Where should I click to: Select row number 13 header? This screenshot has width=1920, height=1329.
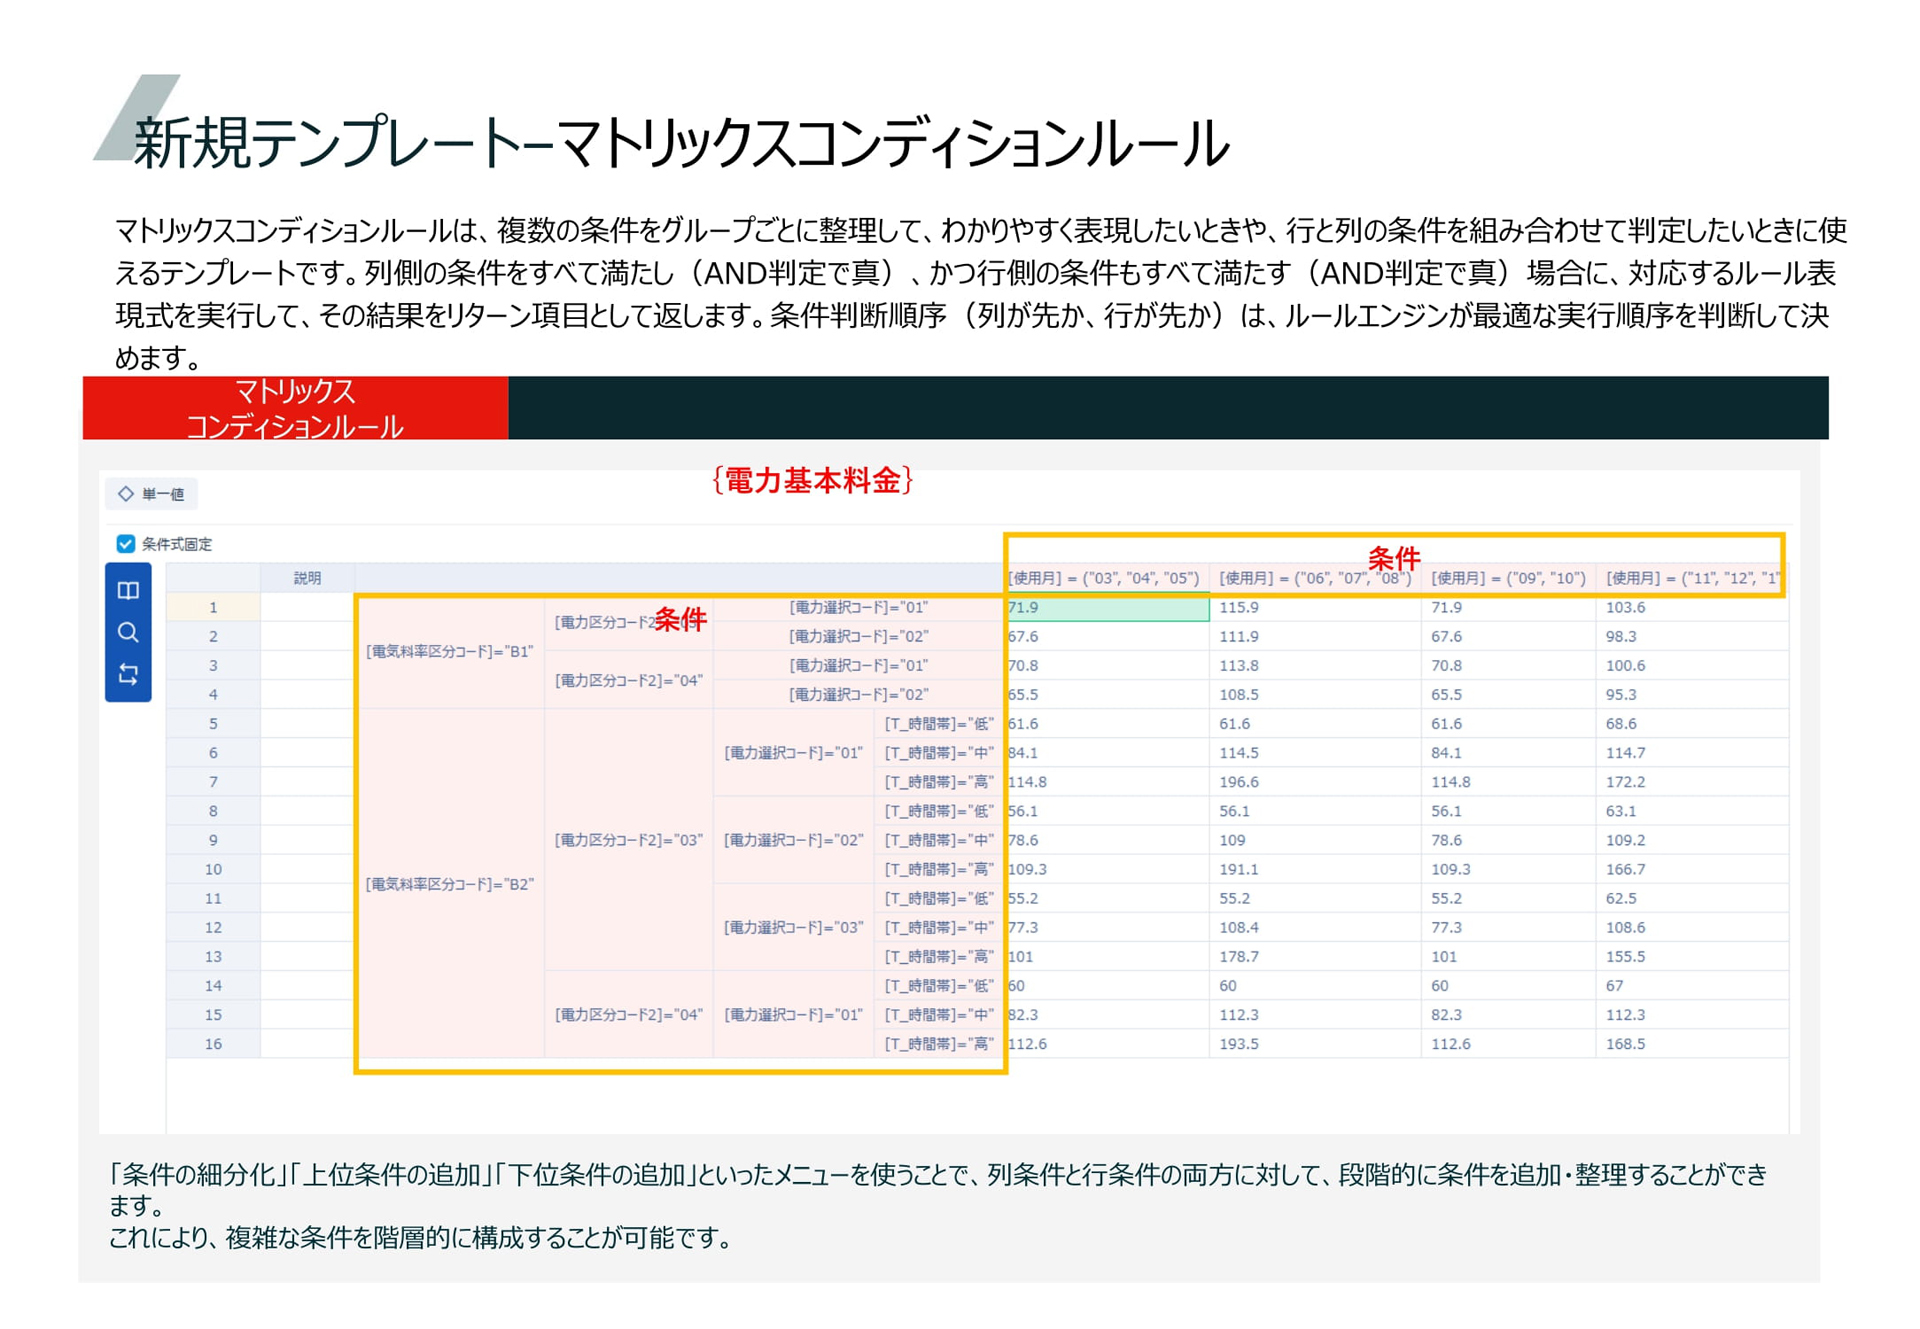point(213,956)
